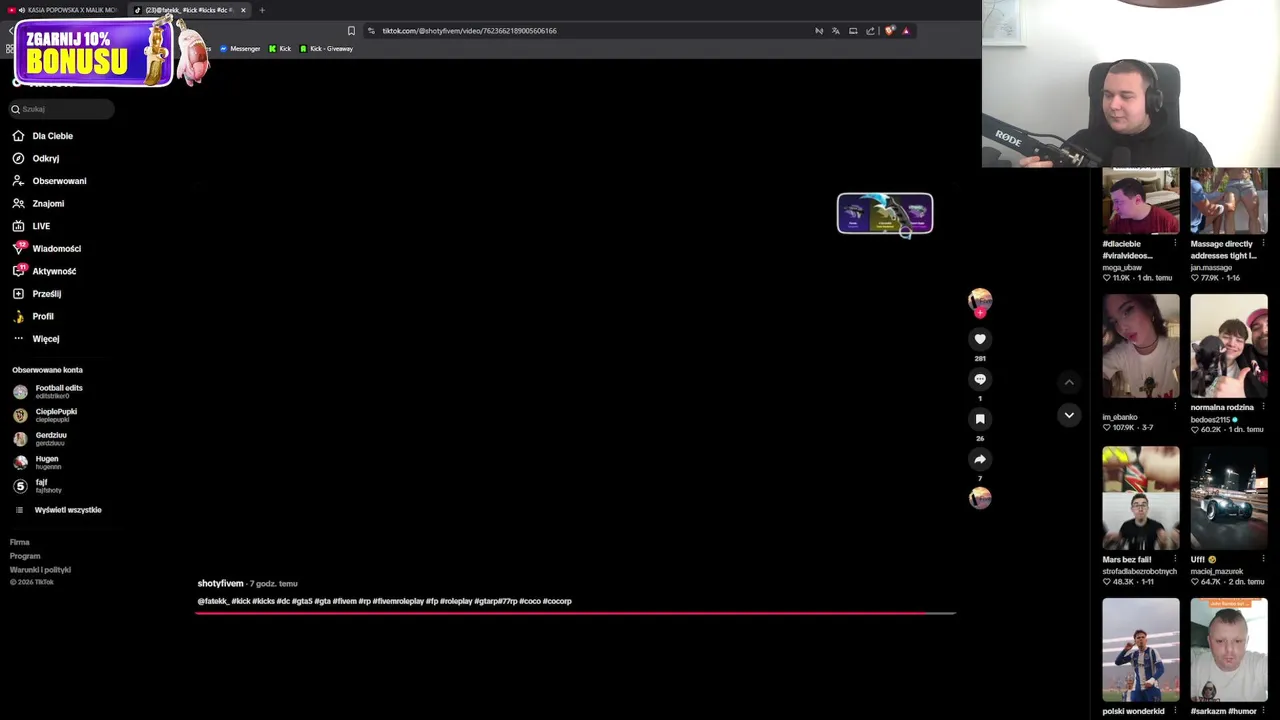Open the Prześlij upload page

(x=36, y=294)
